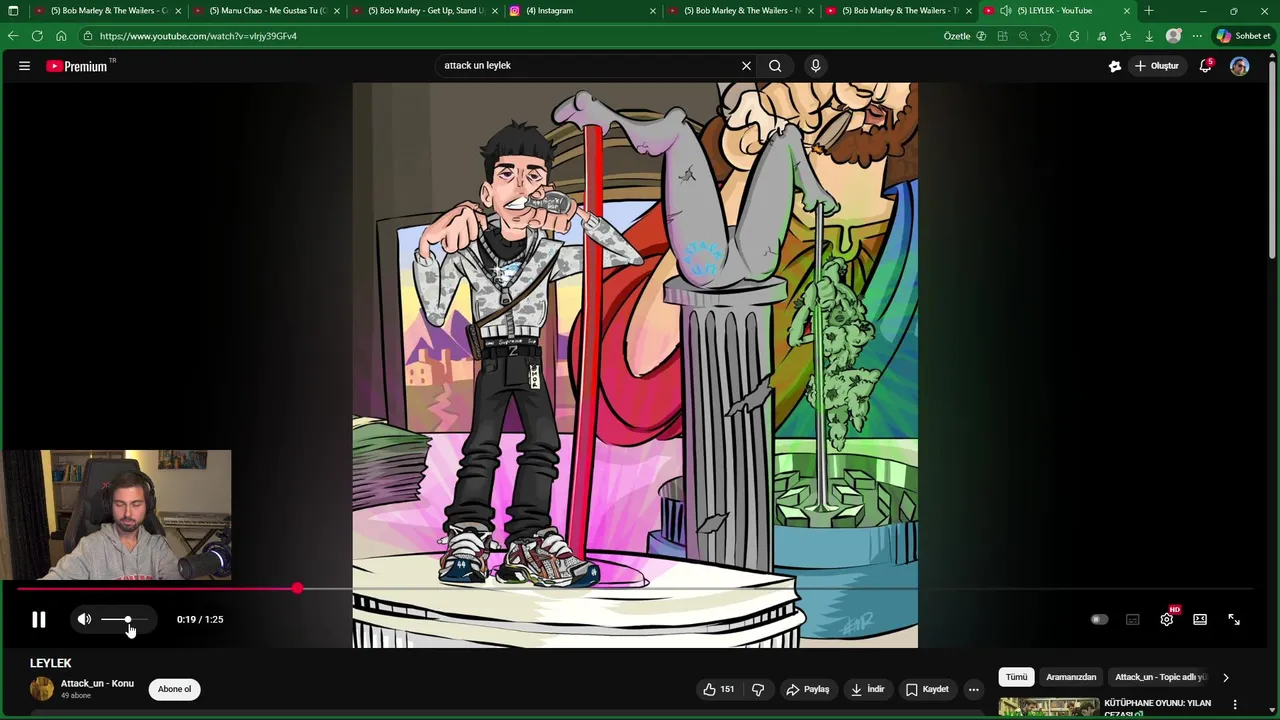
Task: Select the Aramanızdan filter chip
Action: click(x=1071, y=677)
